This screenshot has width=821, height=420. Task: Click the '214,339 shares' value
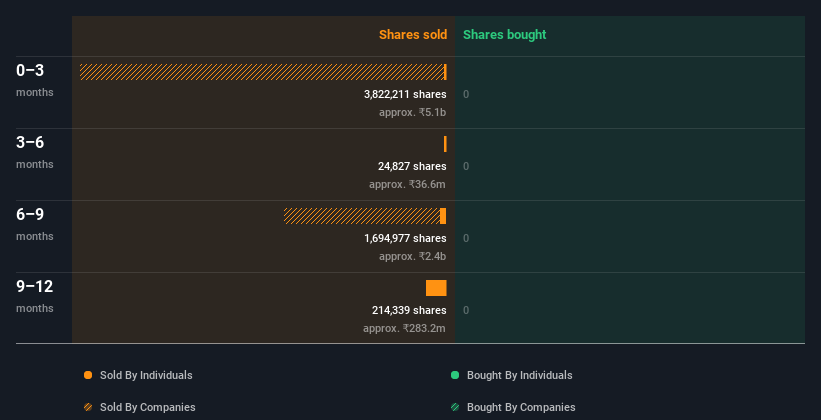point(409,311)
